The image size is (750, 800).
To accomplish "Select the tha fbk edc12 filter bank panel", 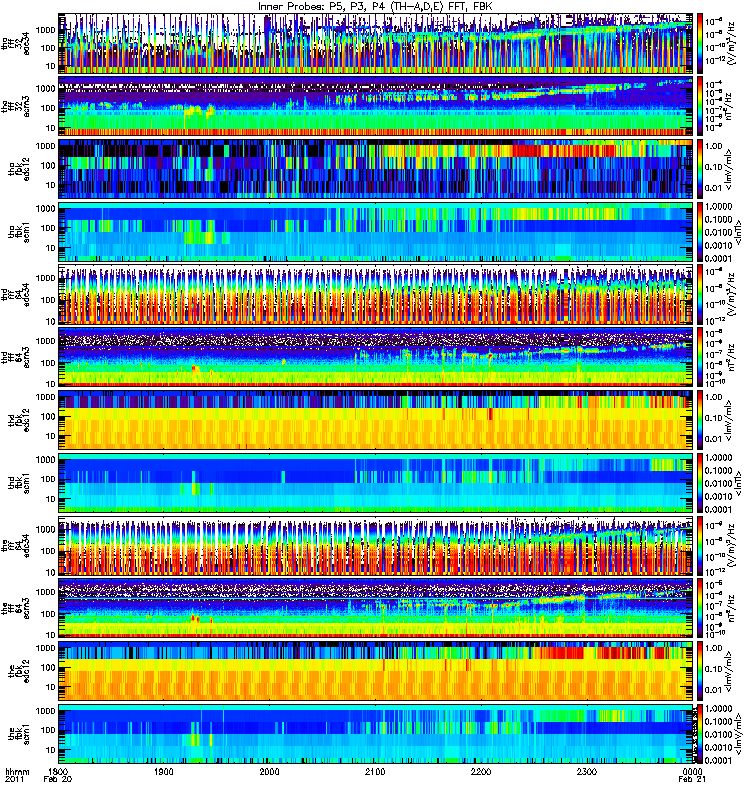I will 376,168.
